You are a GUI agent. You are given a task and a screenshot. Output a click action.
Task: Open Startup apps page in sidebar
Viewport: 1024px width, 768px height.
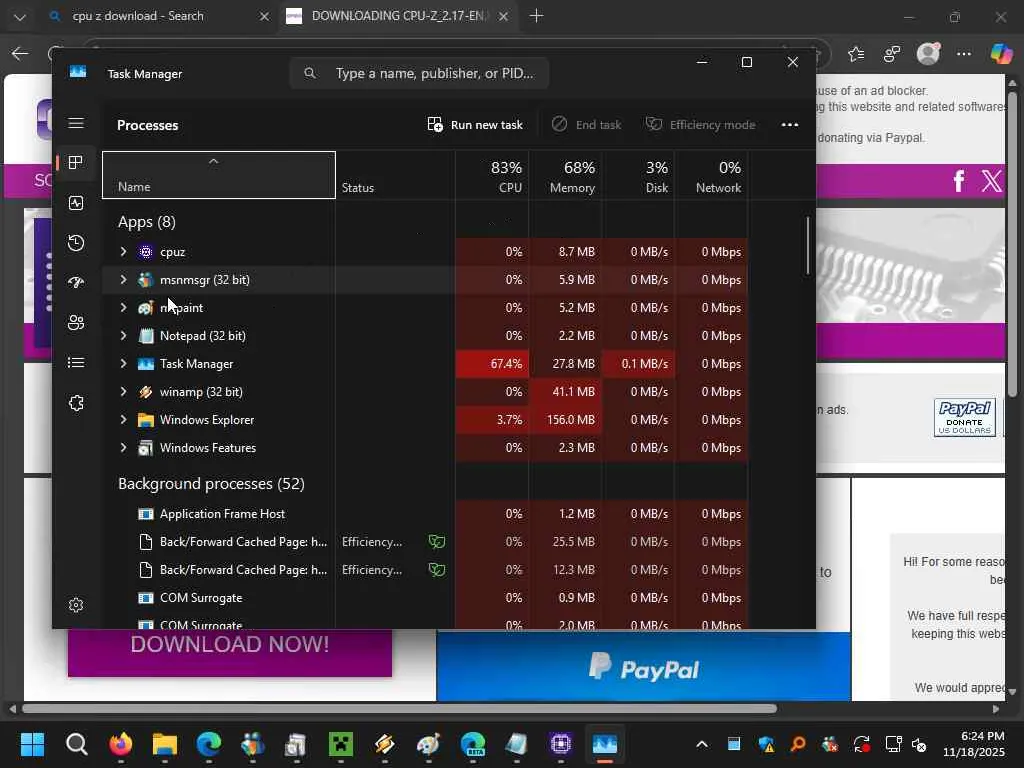76,283
